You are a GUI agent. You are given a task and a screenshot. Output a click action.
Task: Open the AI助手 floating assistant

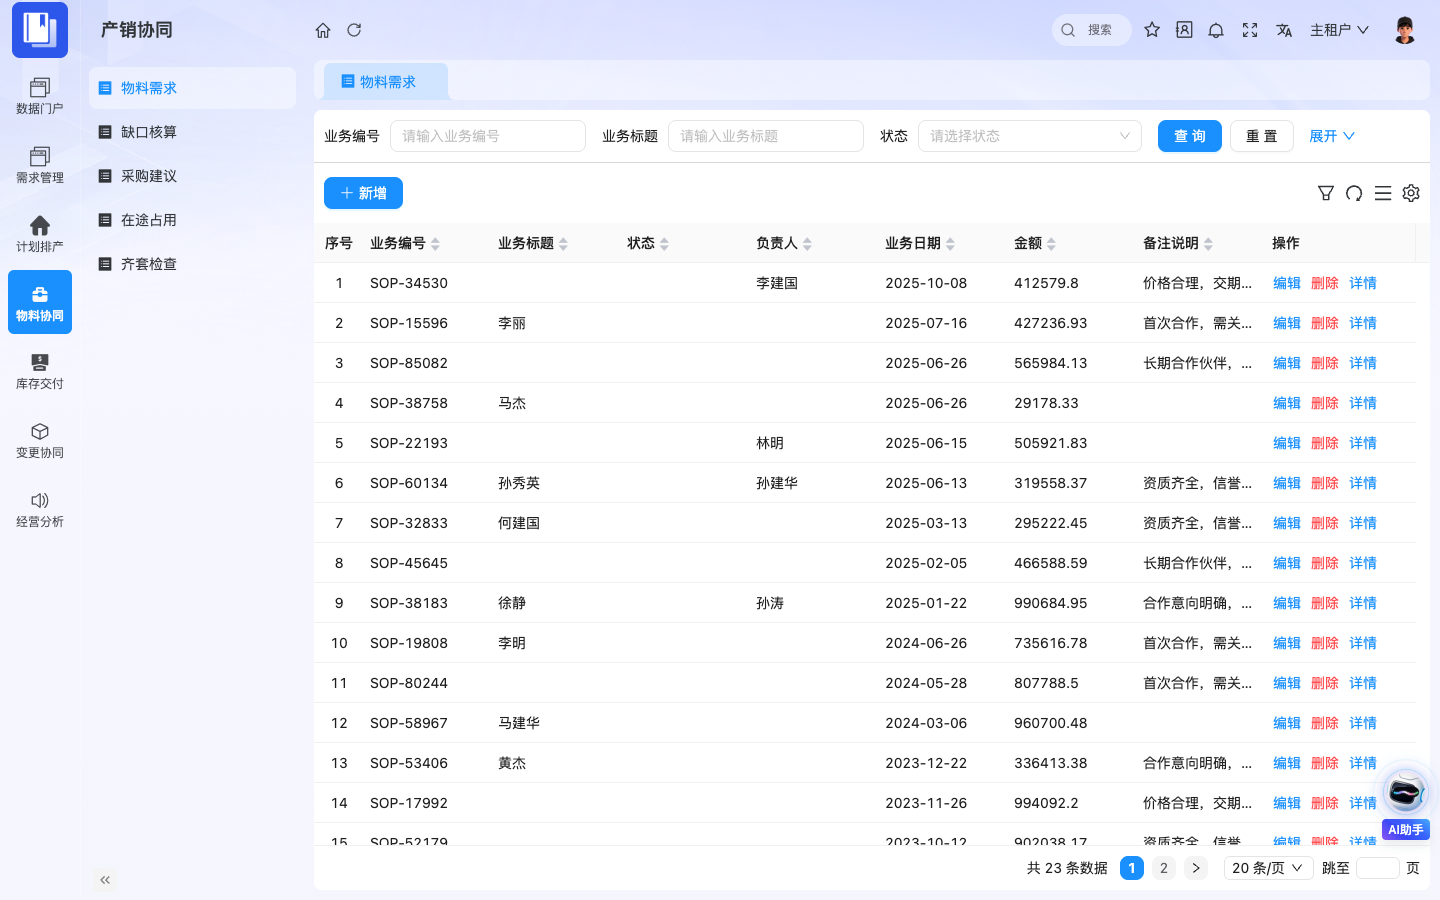point(1406,803)
